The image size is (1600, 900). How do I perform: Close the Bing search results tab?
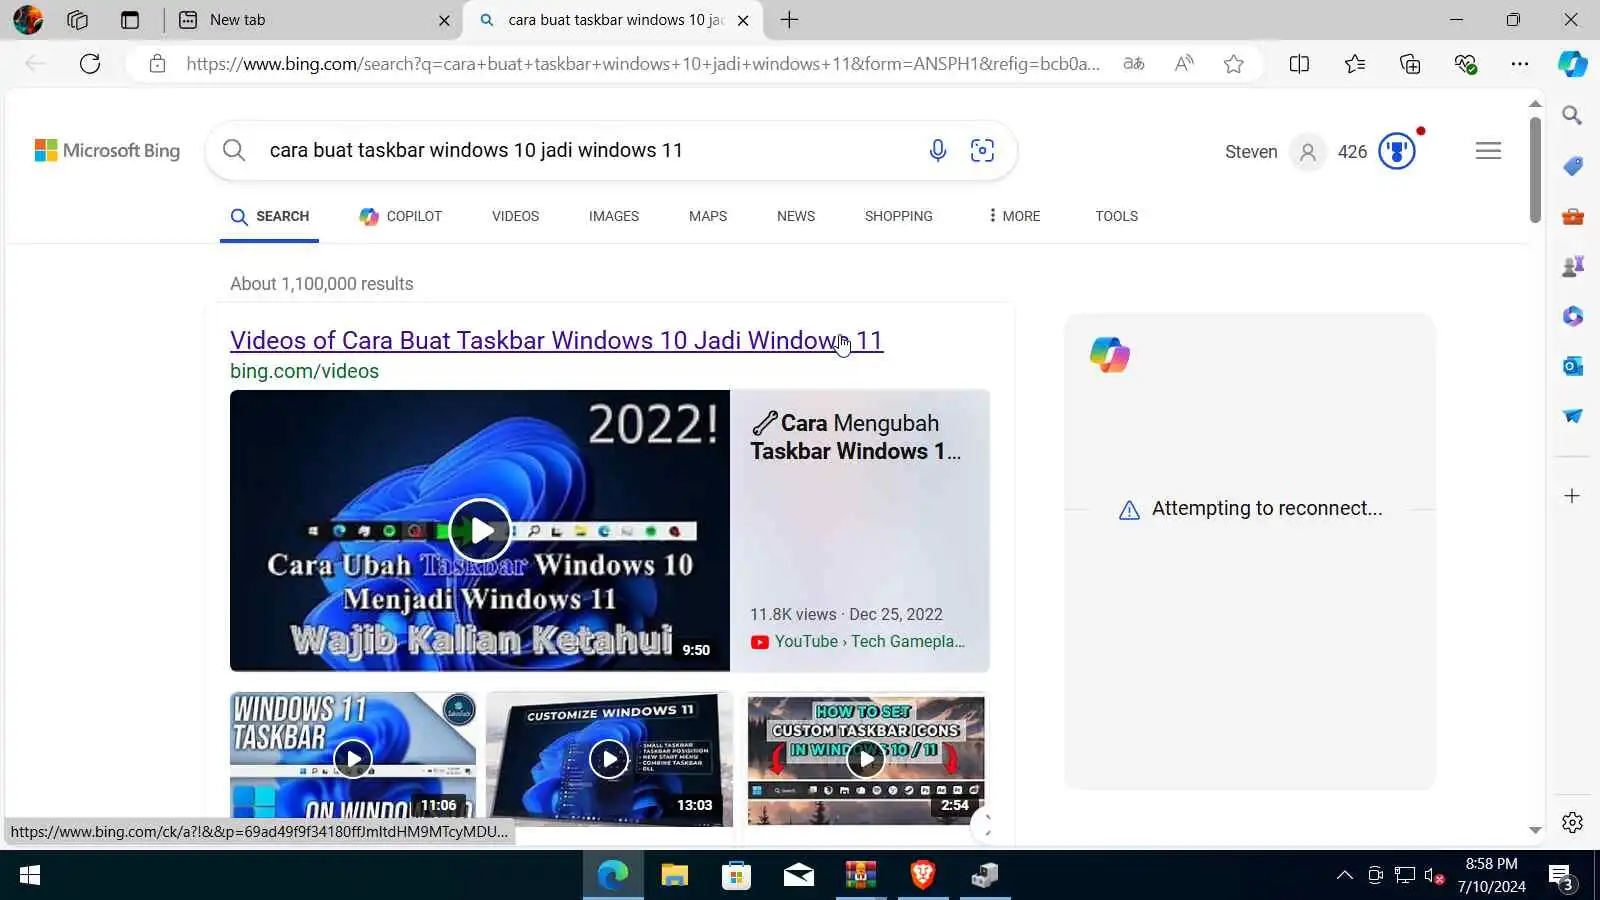tap(743, 20)
